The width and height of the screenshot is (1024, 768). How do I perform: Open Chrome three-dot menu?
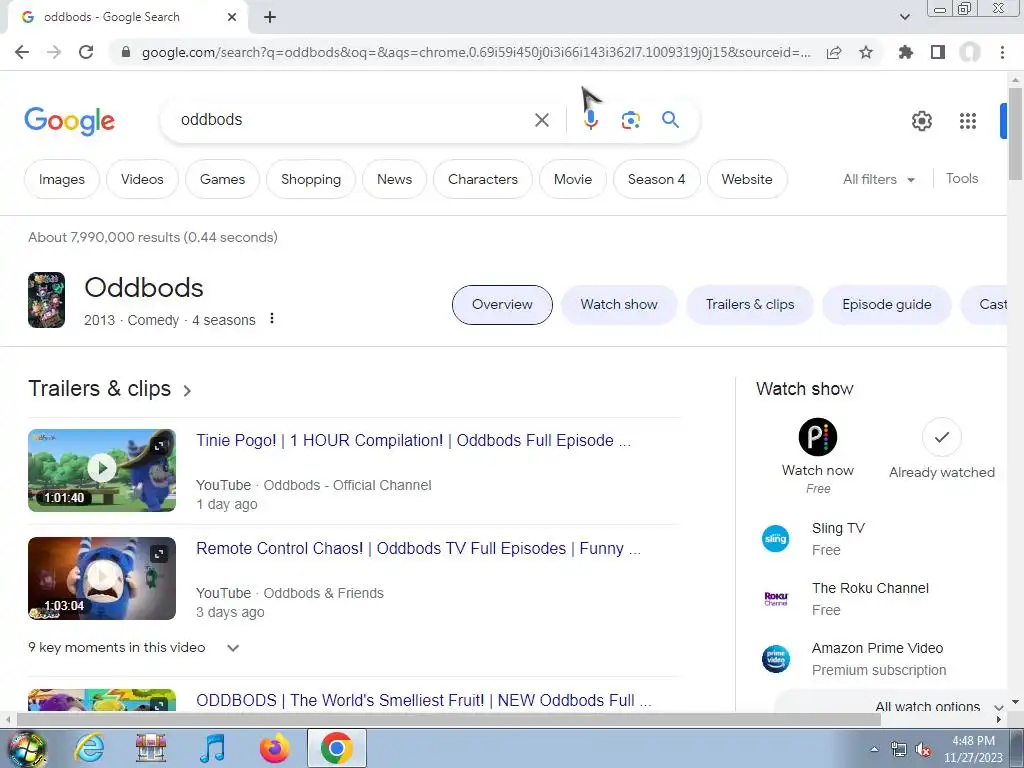click(x=1002, y=52)
